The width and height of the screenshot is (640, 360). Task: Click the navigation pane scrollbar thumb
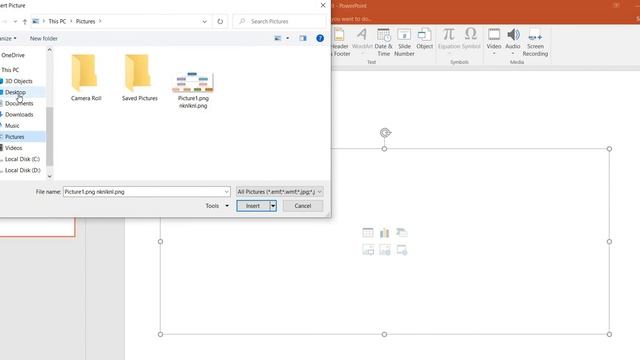coord(50,136)
